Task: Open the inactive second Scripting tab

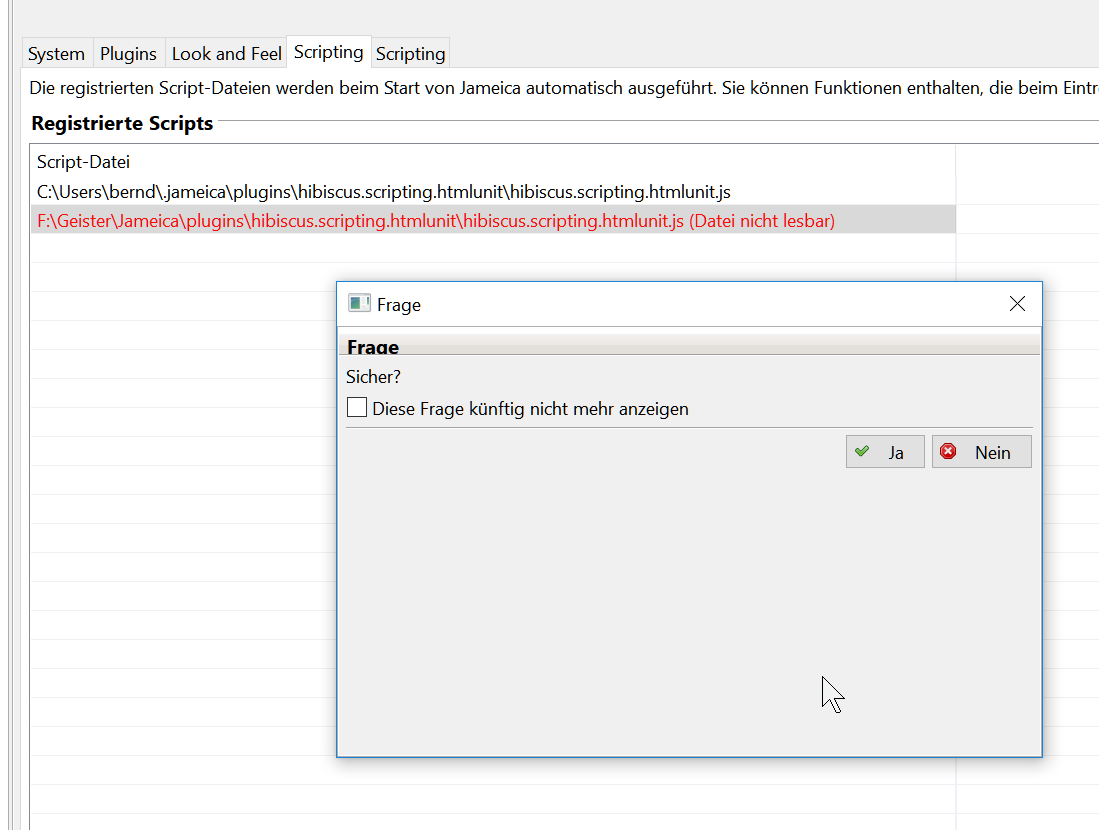Action: [x=410, y=54]
